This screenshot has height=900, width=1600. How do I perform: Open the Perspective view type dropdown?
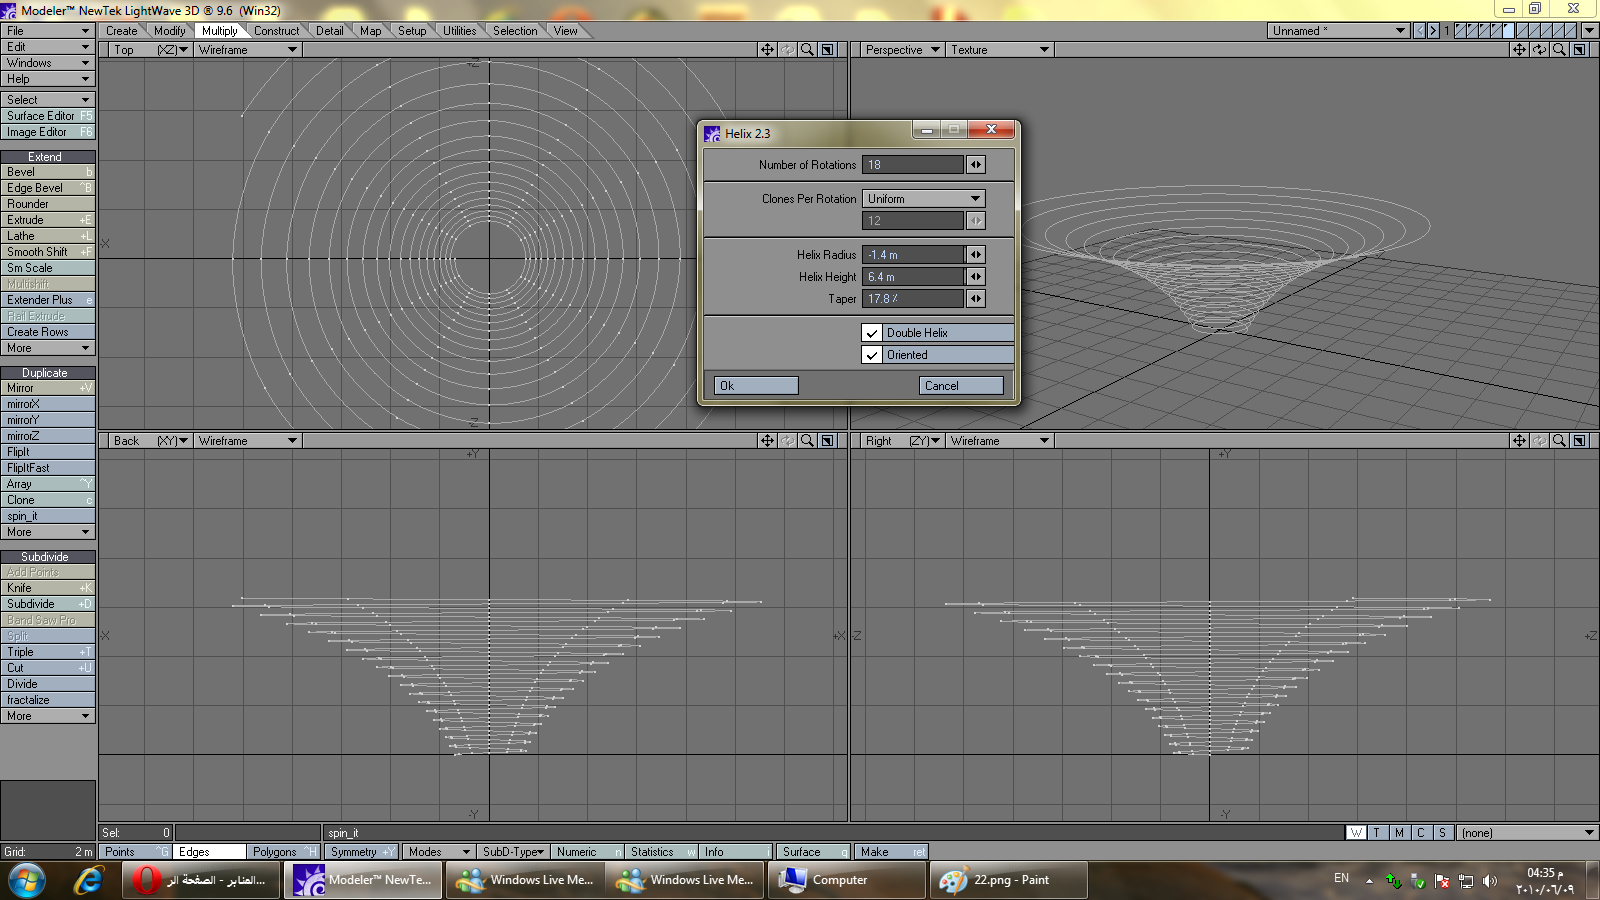[x=903, y=49]
